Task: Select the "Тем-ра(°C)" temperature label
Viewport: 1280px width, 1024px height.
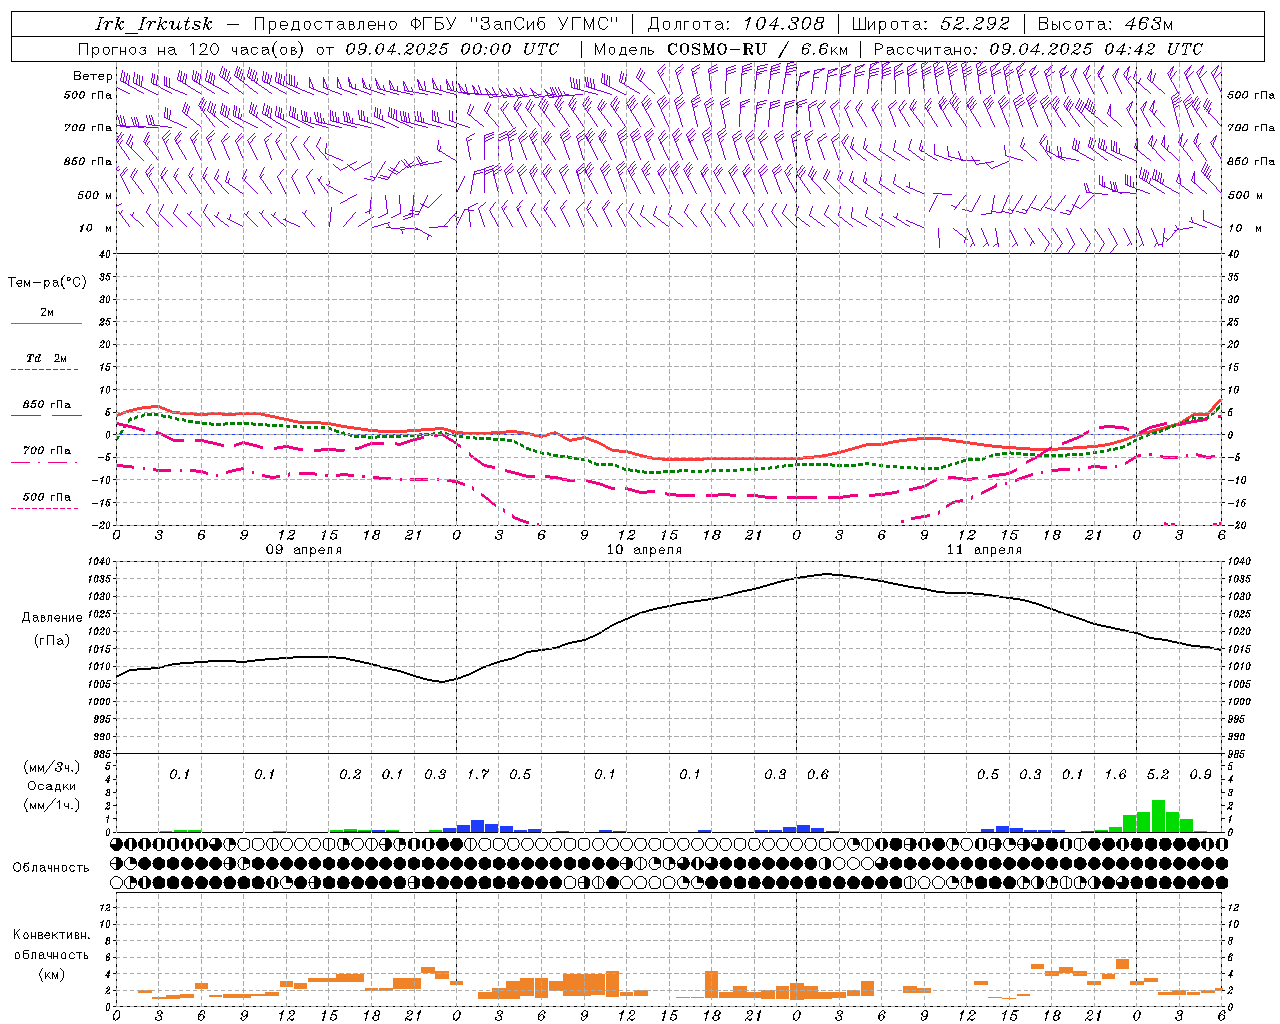Action: [47, 283]
